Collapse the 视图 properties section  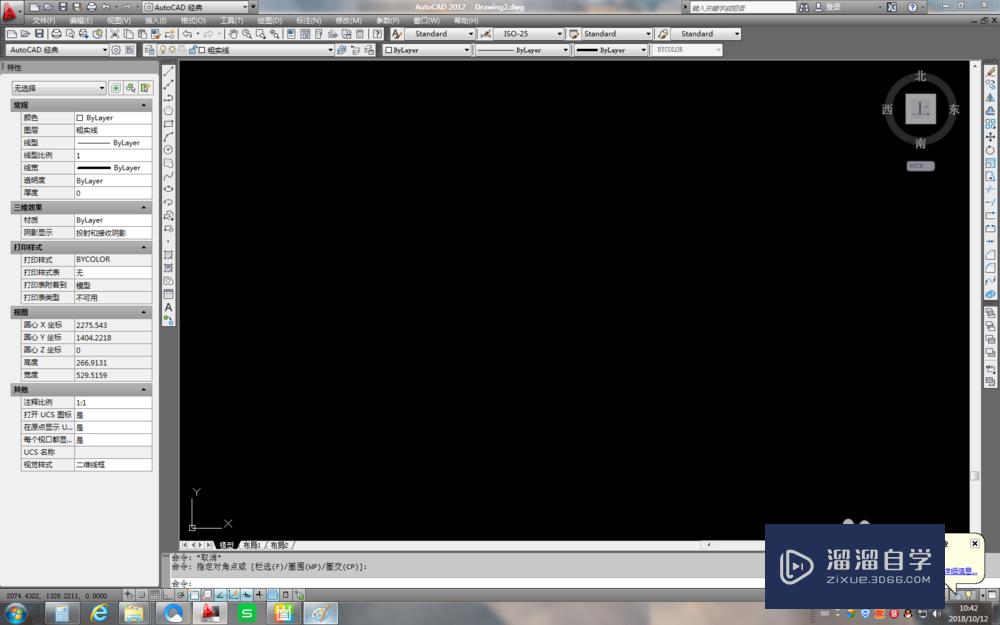tap(143, 312)
